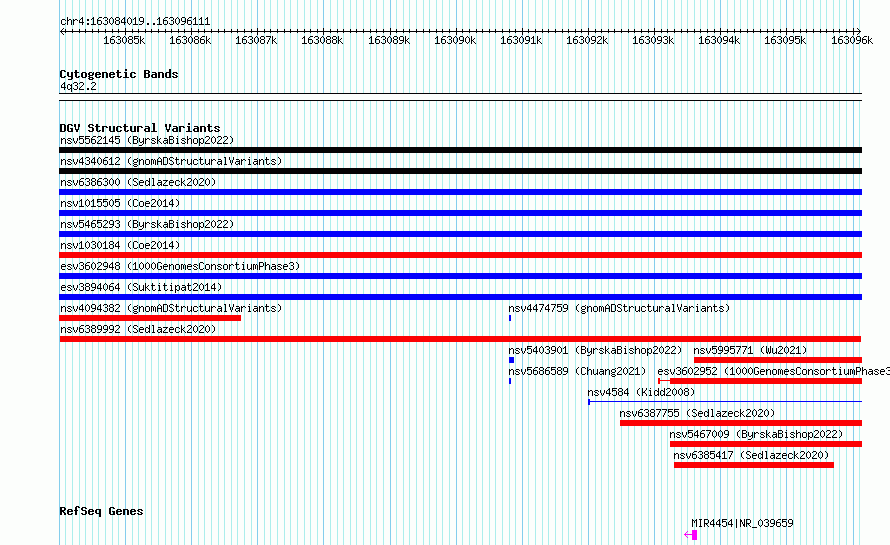The width and height of the screenshot is (890, 545).
Task: Click the 4q32.2 cytogenetic band label
Action: (x=78, y=86)
